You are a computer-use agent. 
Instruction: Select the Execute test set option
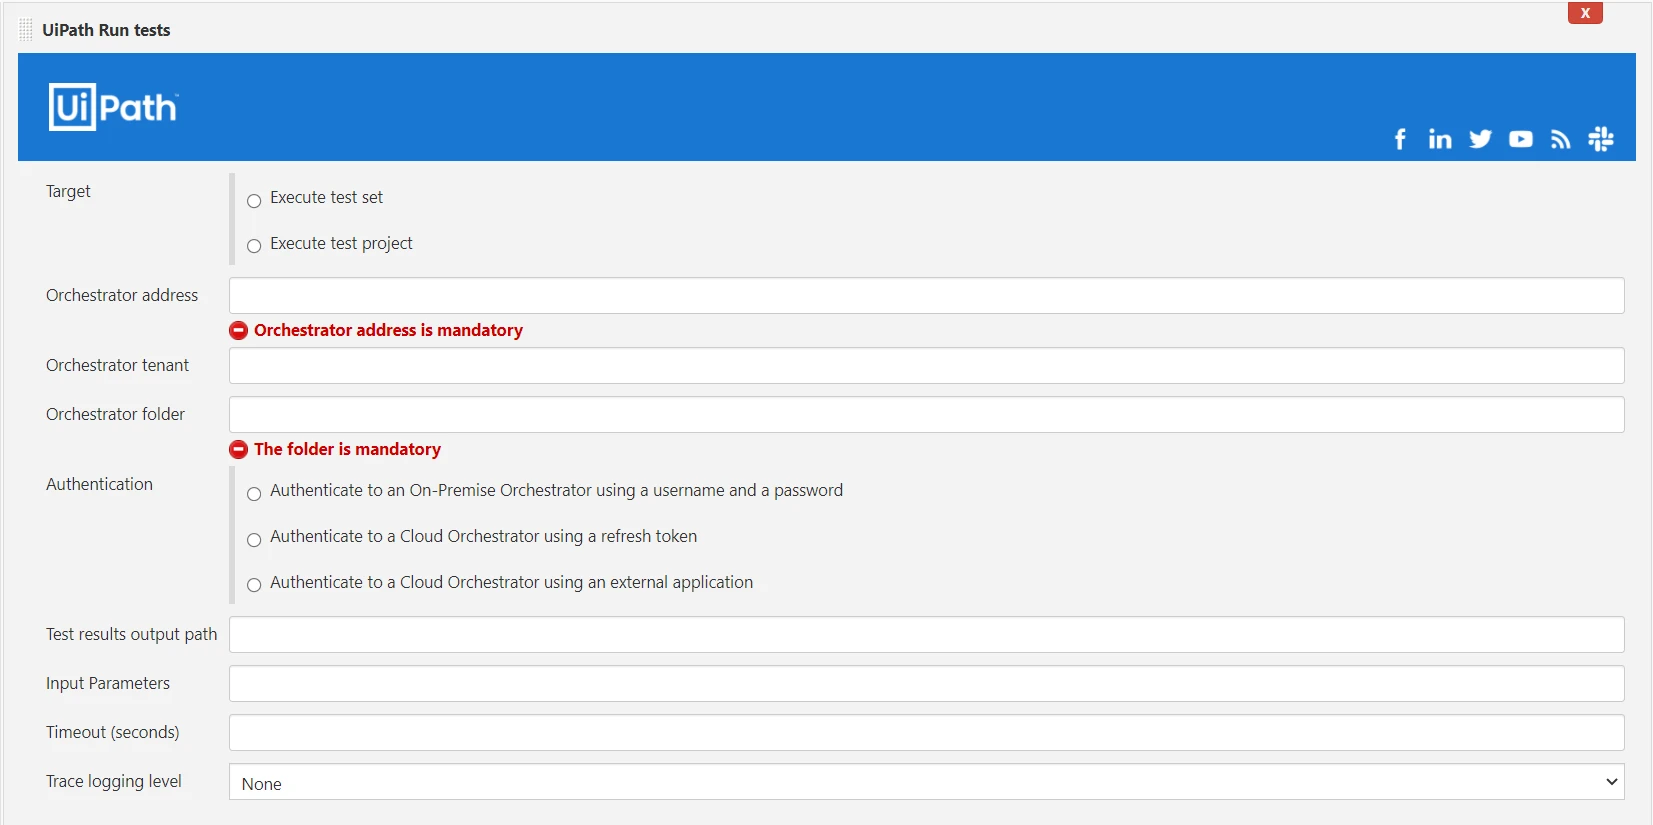pyautogui.click(x=254, y=201)
